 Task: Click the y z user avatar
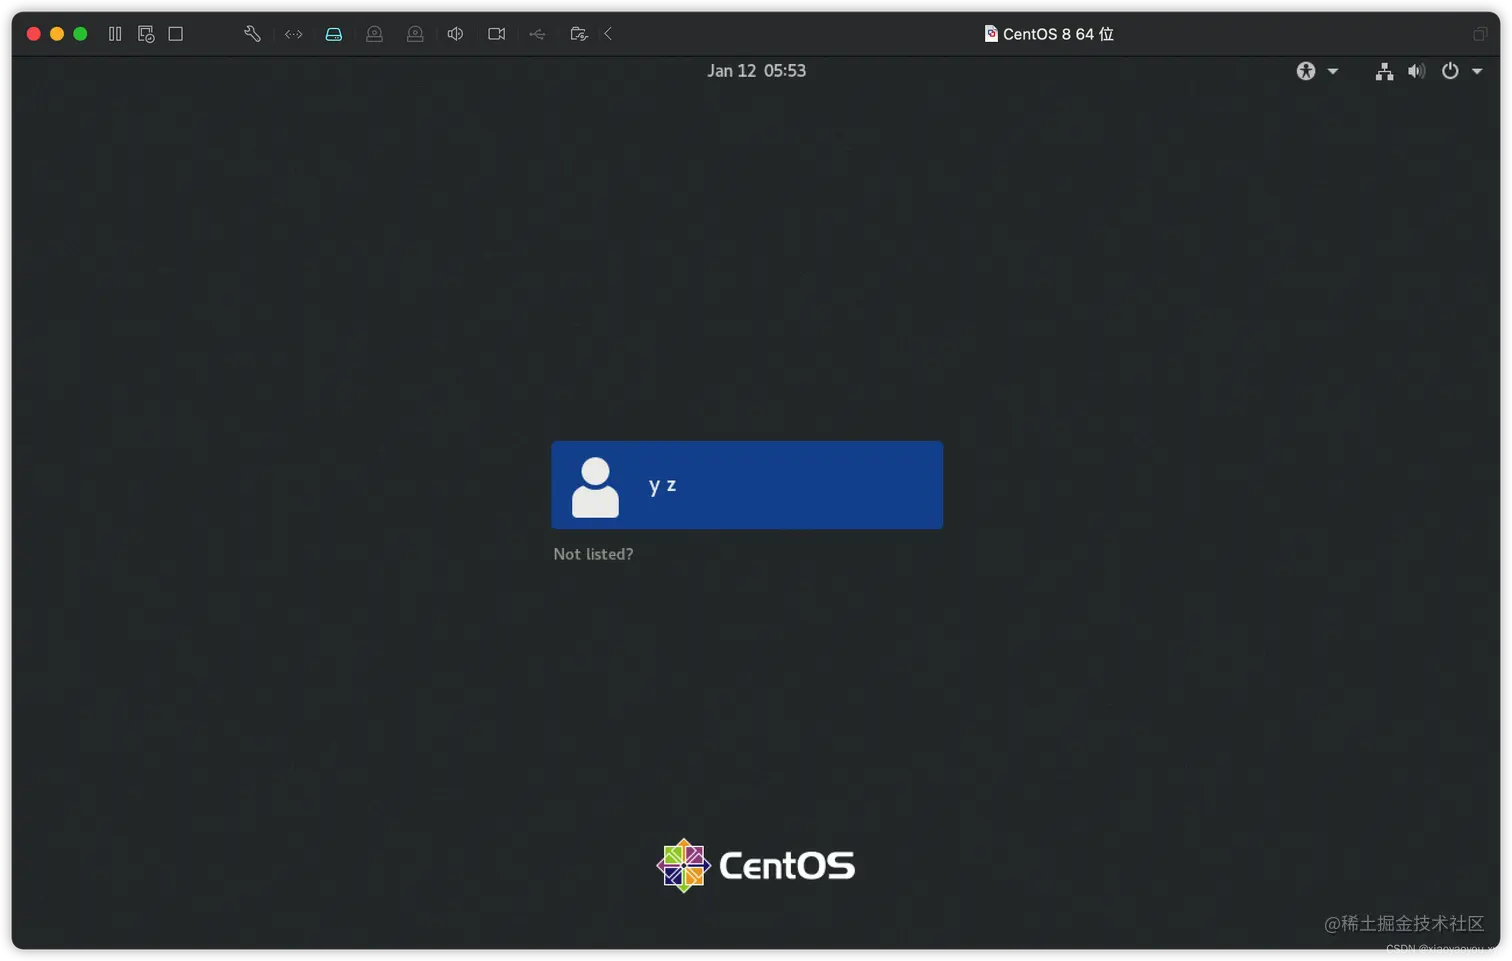pyautogui.click(x=595, y=487)
